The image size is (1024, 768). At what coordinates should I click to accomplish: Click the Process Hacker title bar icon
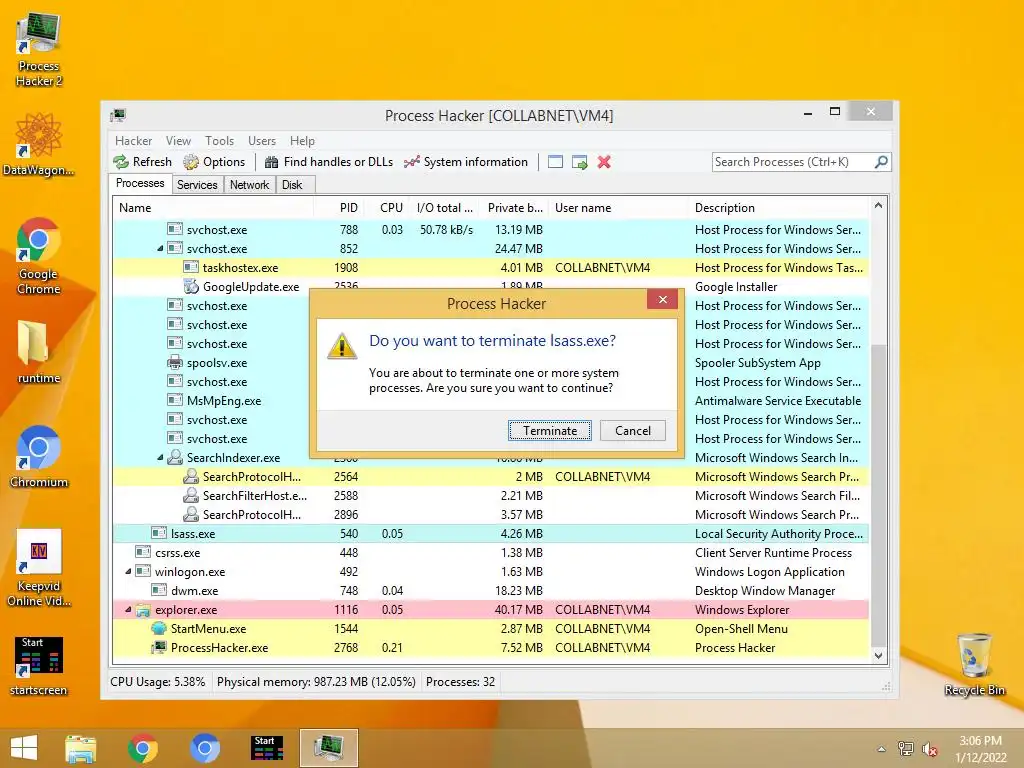(118, 116)
